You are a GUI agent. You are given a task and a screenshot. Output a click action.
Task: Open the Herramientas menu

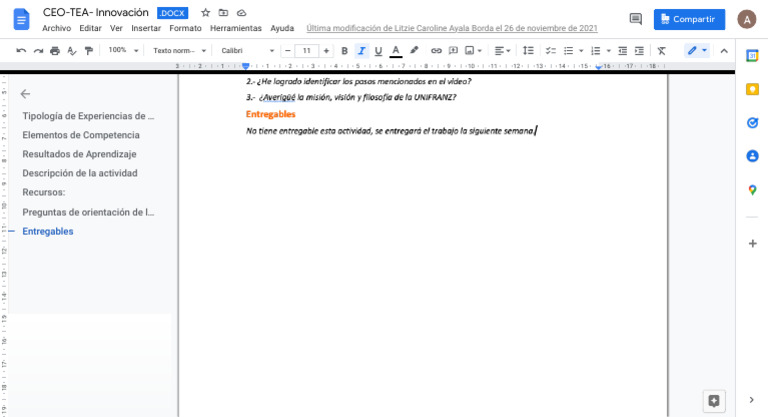click(x=236, y=28)
